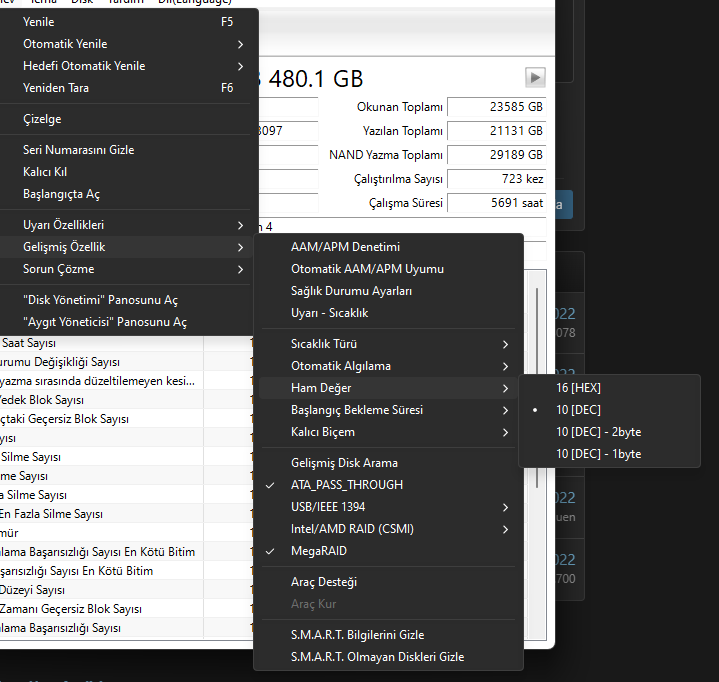The height and width of the screenshot is (682, 719).
Task: Open Araç Desteği entry
Action: (388, 582)
